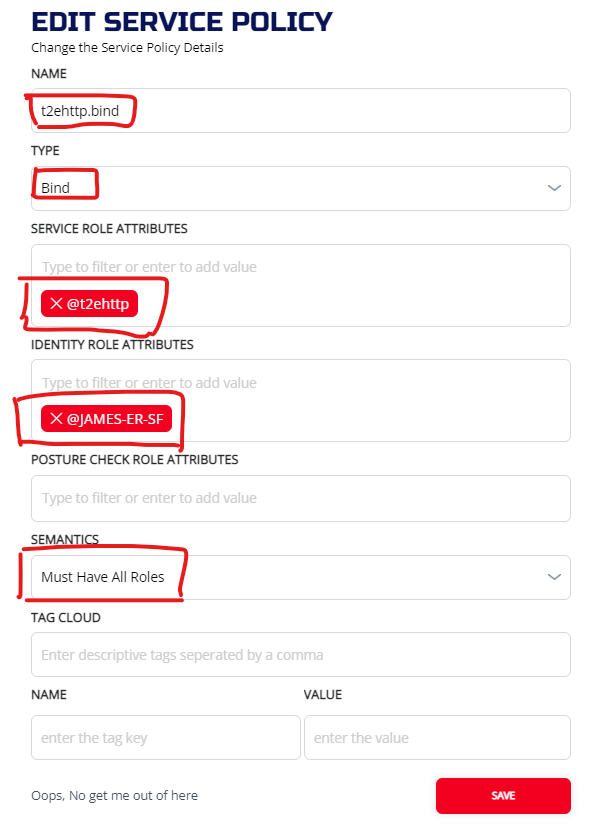The image size is (612, 830).
Task: Click the Identity Role Attributes filter input
Action: tap(300, 383)
